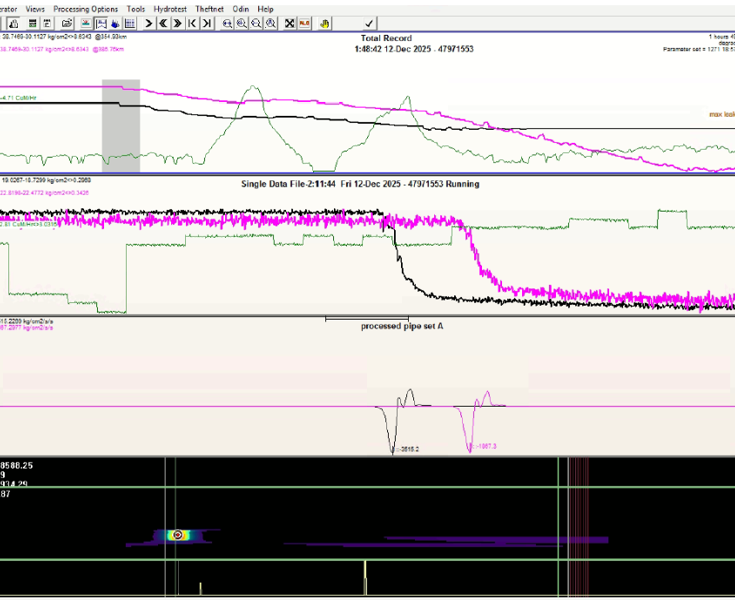This screenshot has width=735, height=600.
Task: Toggle the highlighted graph view toolbar button
Action: [x=101, y=23]
